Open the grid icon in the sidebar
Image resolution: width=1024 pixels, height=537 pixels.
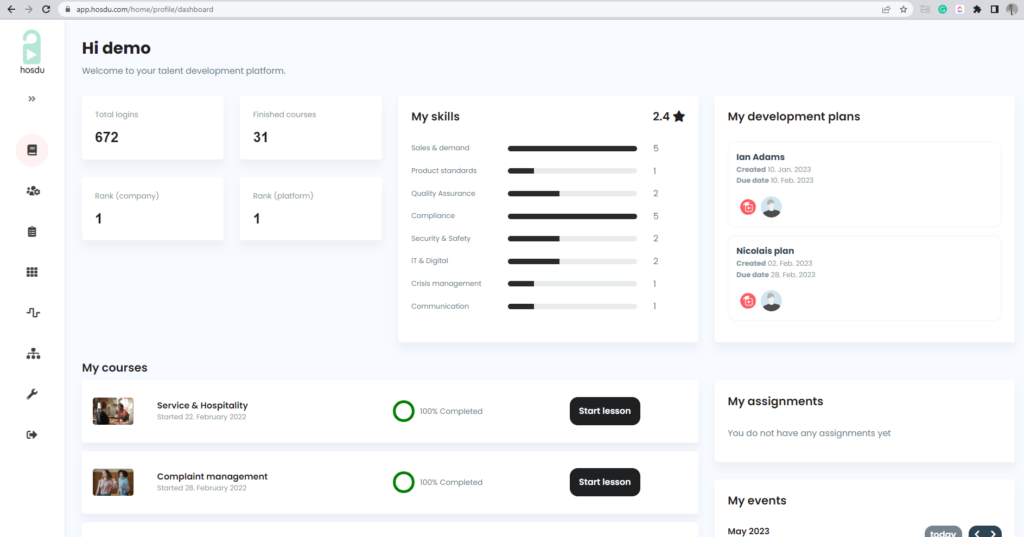pos(32,272)
